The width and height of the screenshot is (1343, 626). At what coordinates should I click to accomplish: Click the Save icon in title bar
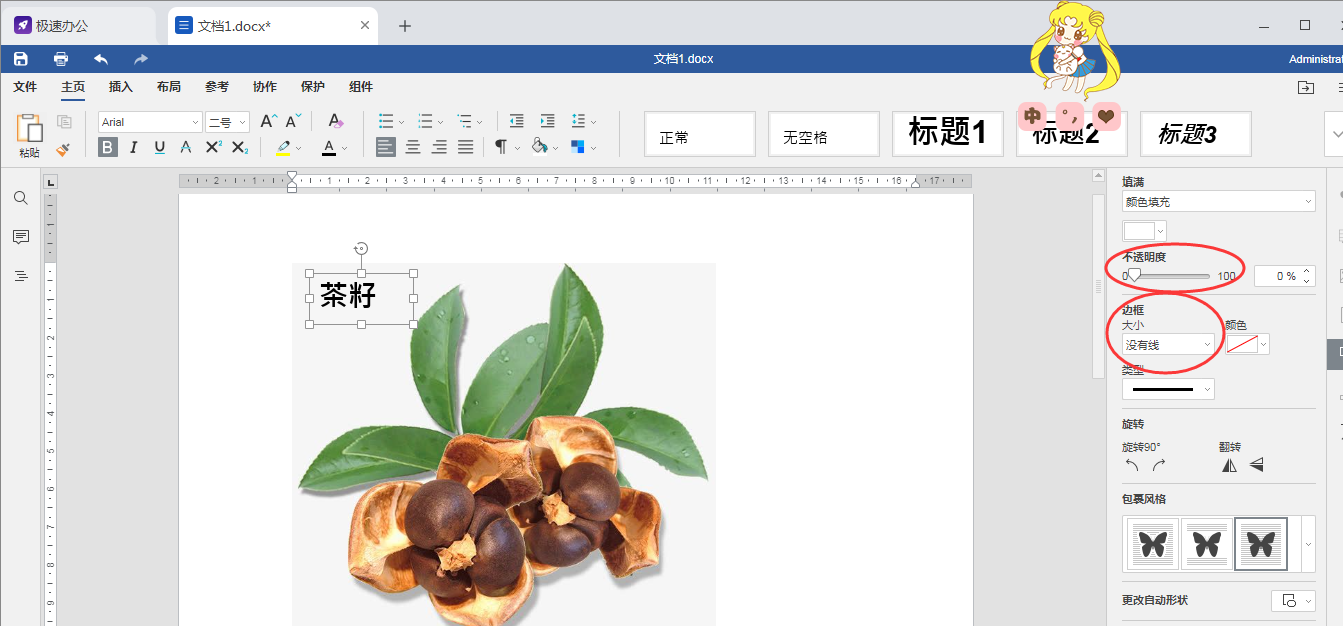pos(21,59)
